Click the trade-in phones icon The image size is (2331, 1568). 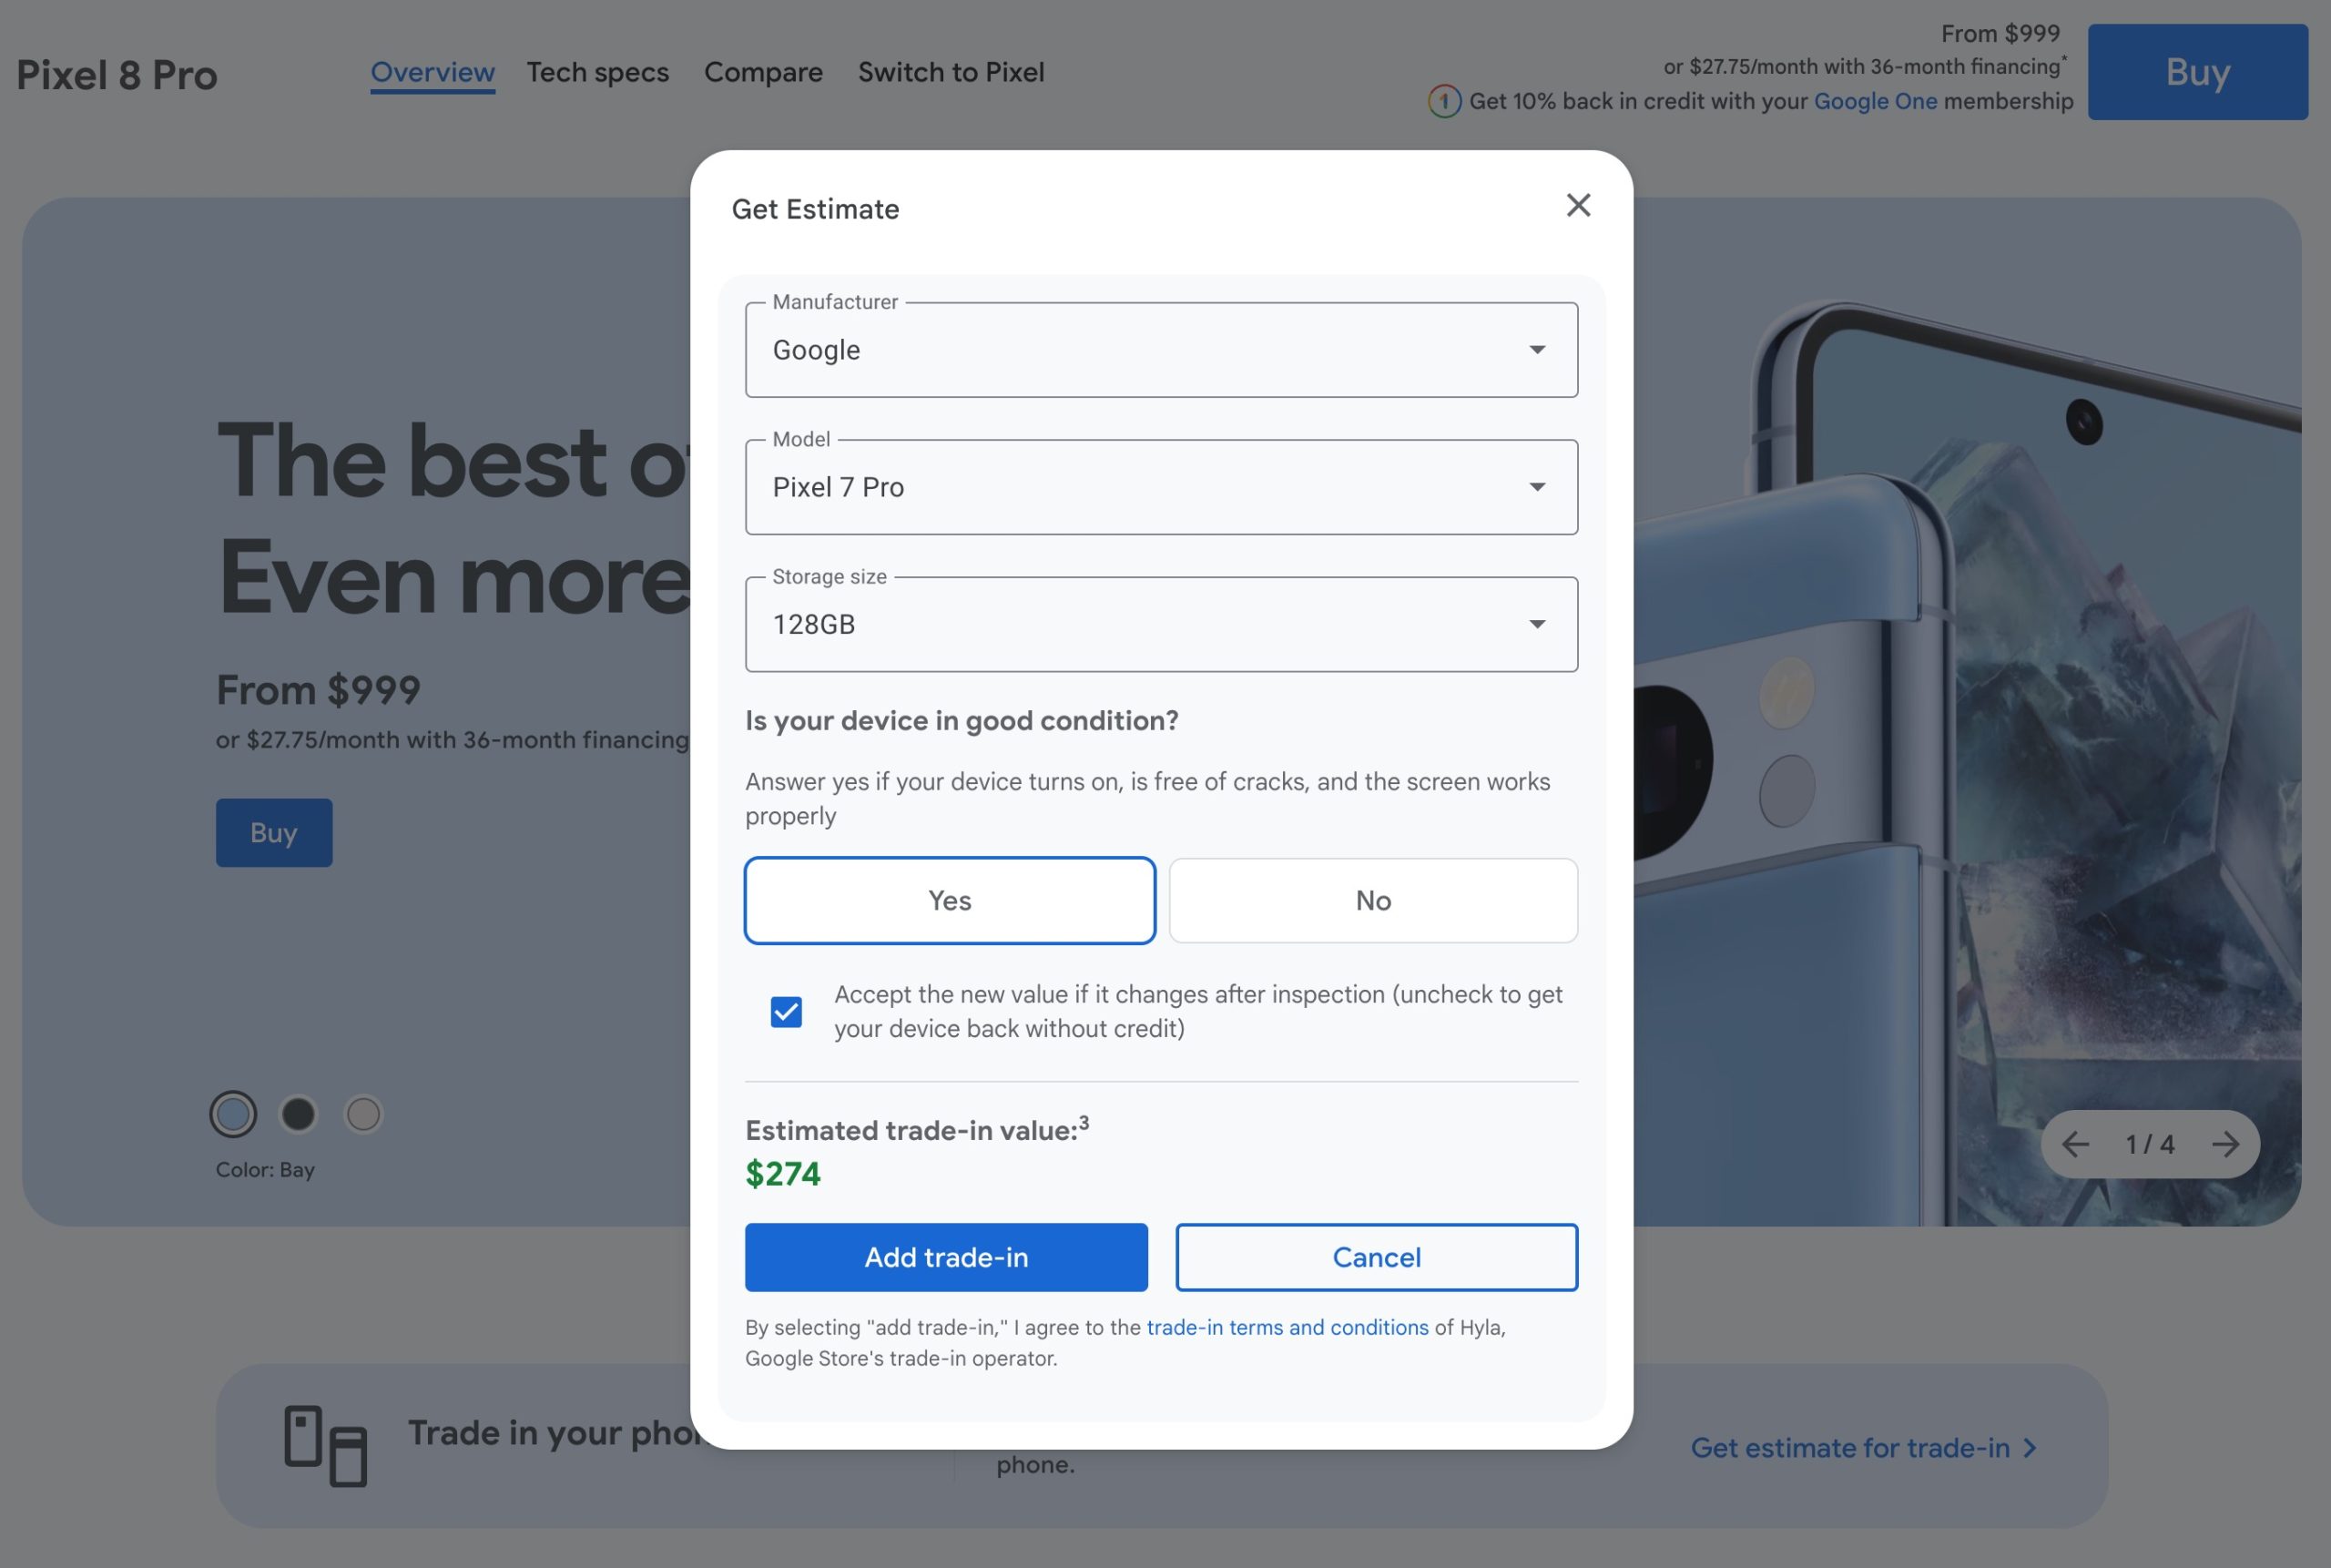click(325, 1446)
